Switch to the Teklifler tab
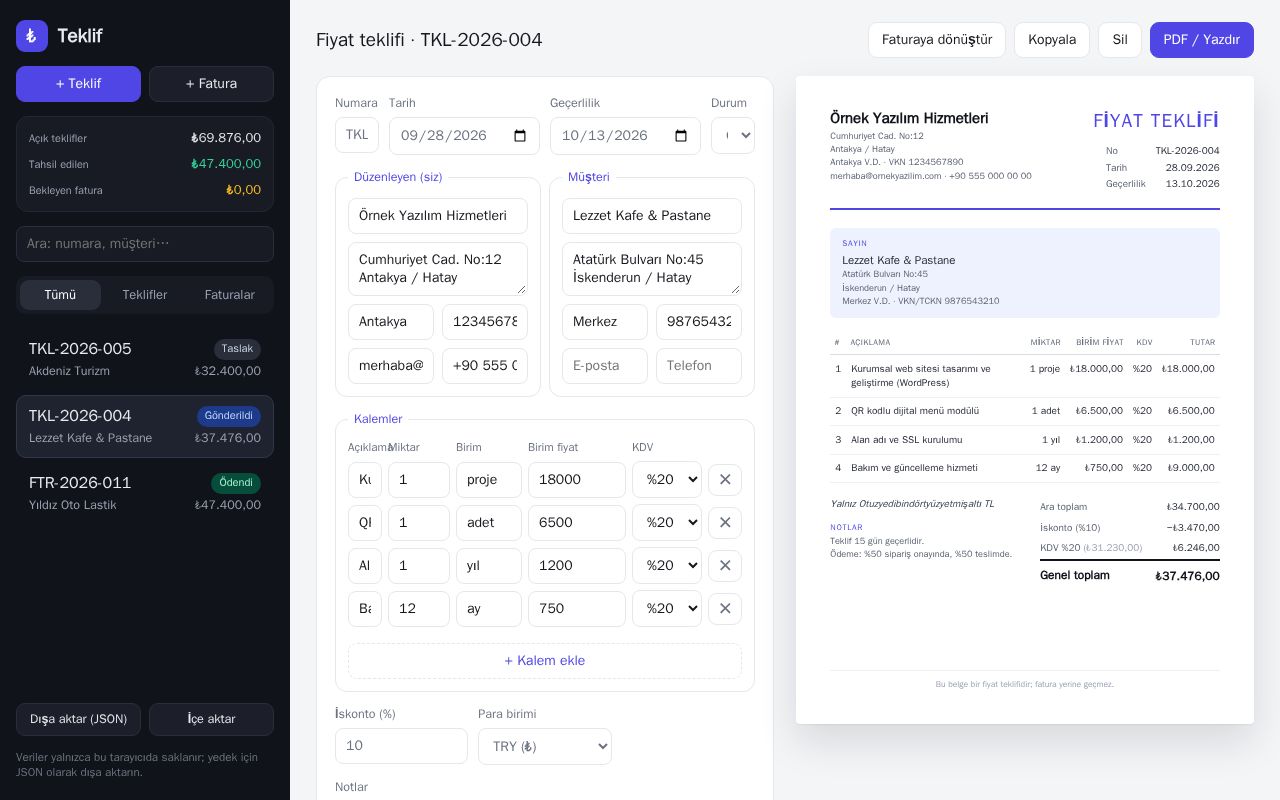This screenshot has height=800, width=1280. pos(145,295)
